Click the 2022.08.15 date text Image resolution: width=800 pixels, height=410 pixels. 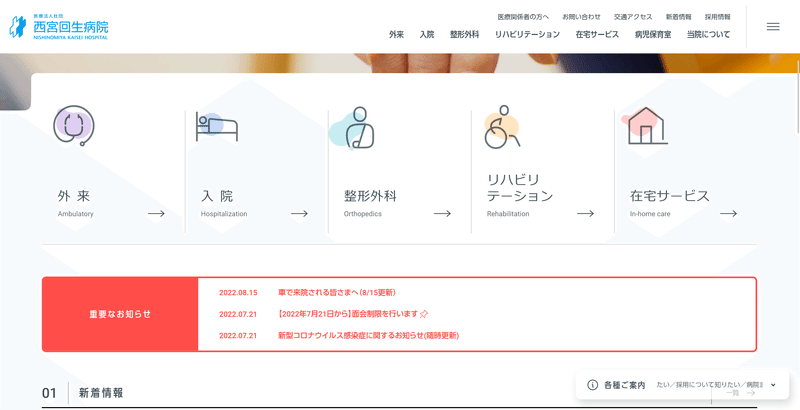click(238, 293)
